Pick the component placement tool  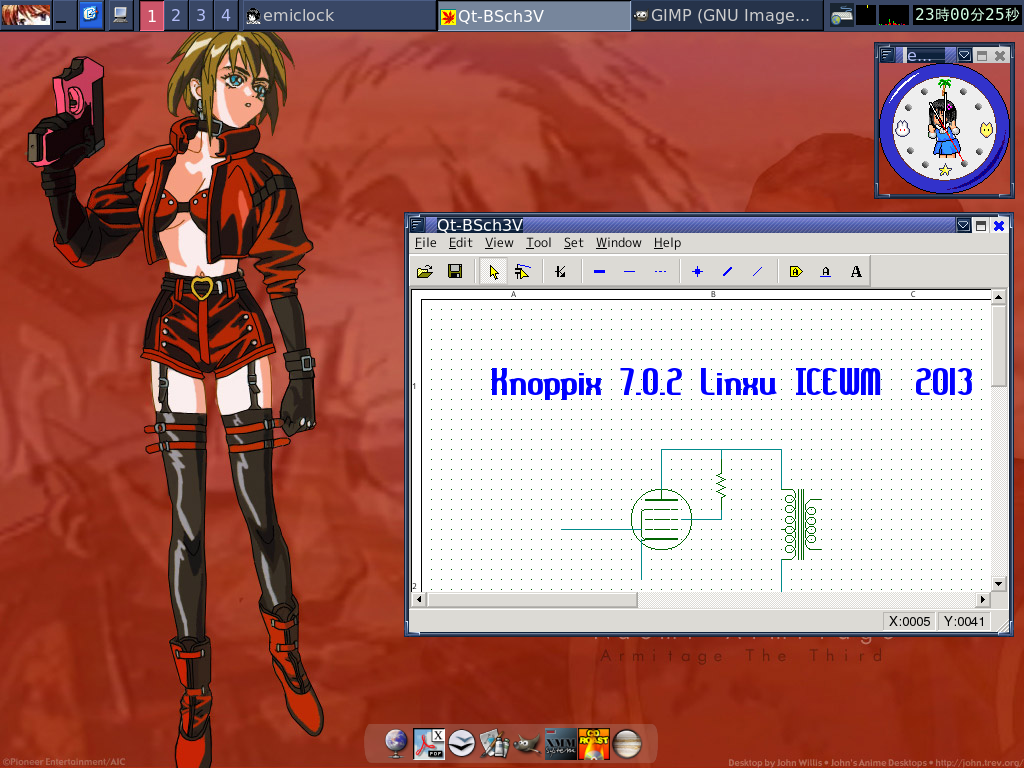[x=523, y=270]
